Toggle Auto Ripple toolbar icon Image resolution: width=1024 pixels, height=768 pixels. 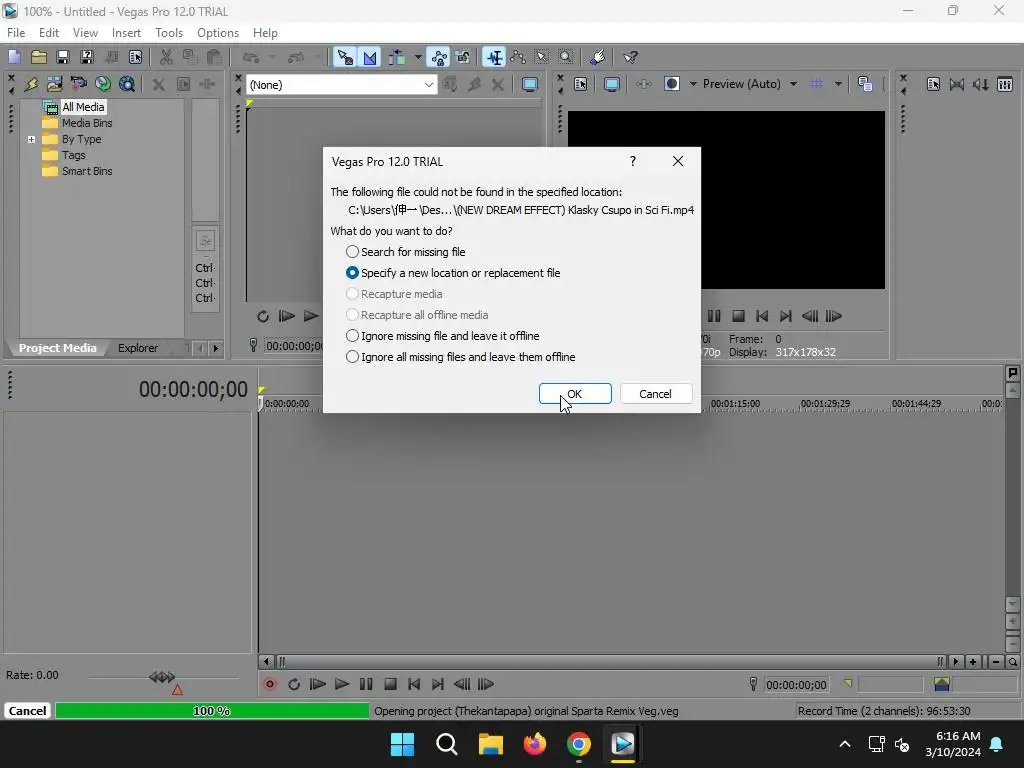tap(397, 57)
